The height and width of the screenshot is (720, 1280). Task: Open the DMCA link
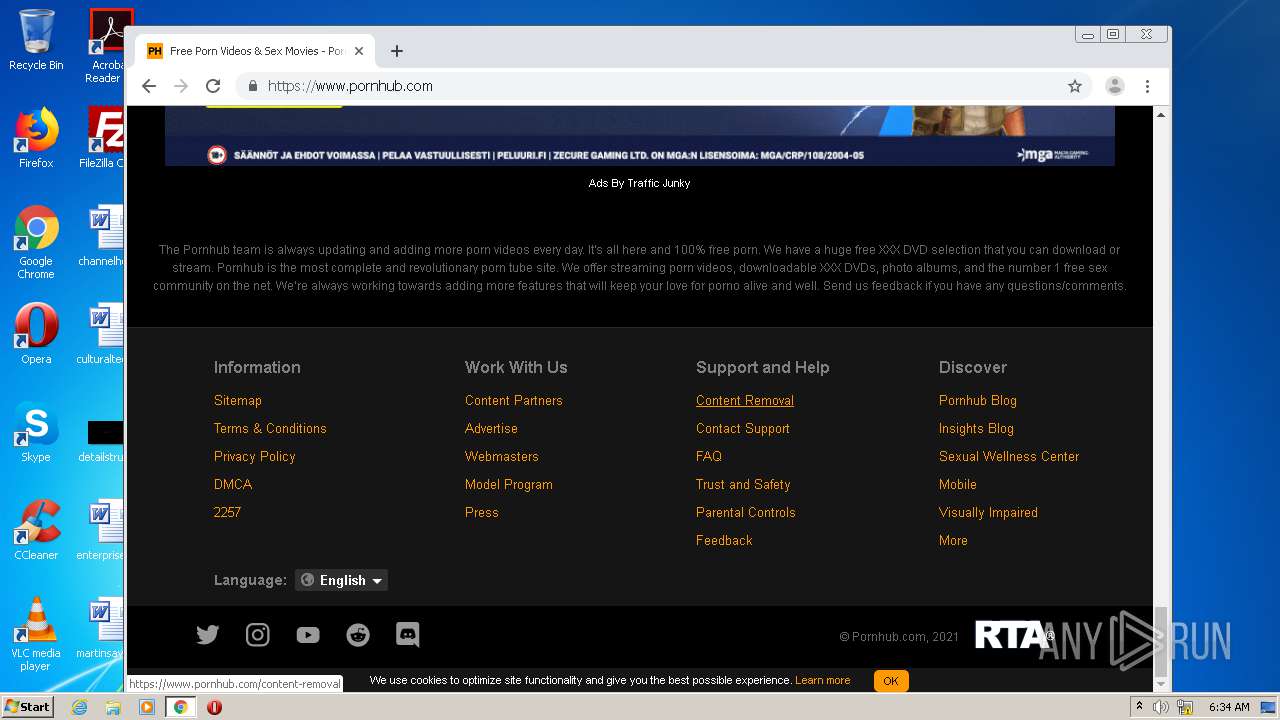[233, 484]
